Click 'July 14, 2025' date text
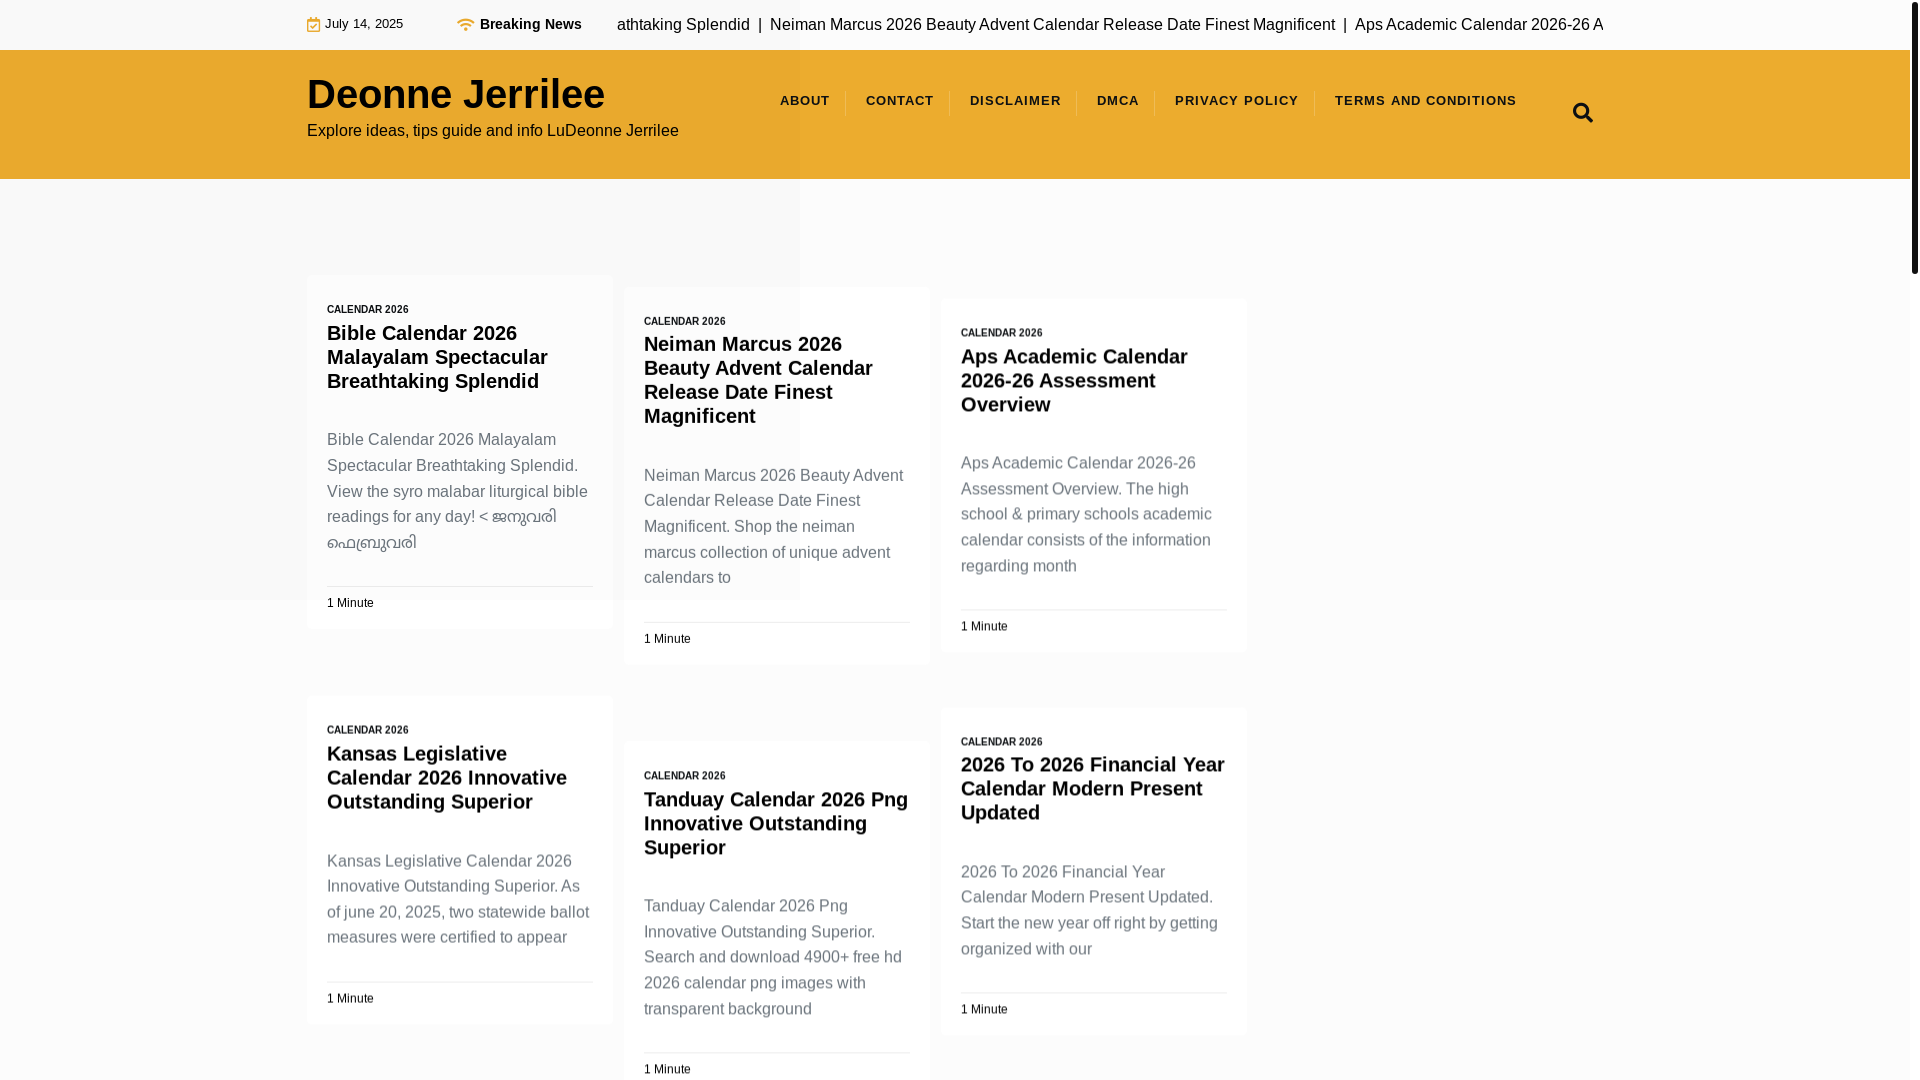This screenshot has width=1920, height=1080. coord(364,24)
